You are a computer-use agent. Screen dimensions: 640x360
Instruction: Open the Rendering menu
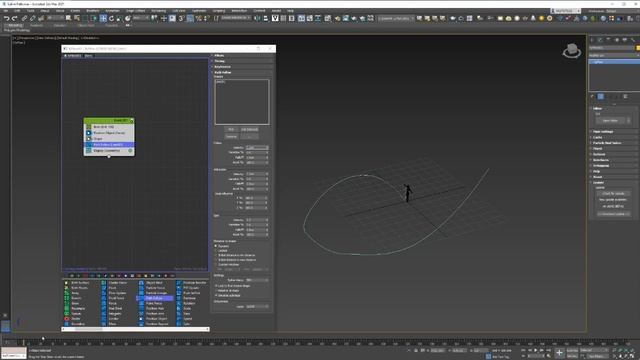click(x=159, y=11)
